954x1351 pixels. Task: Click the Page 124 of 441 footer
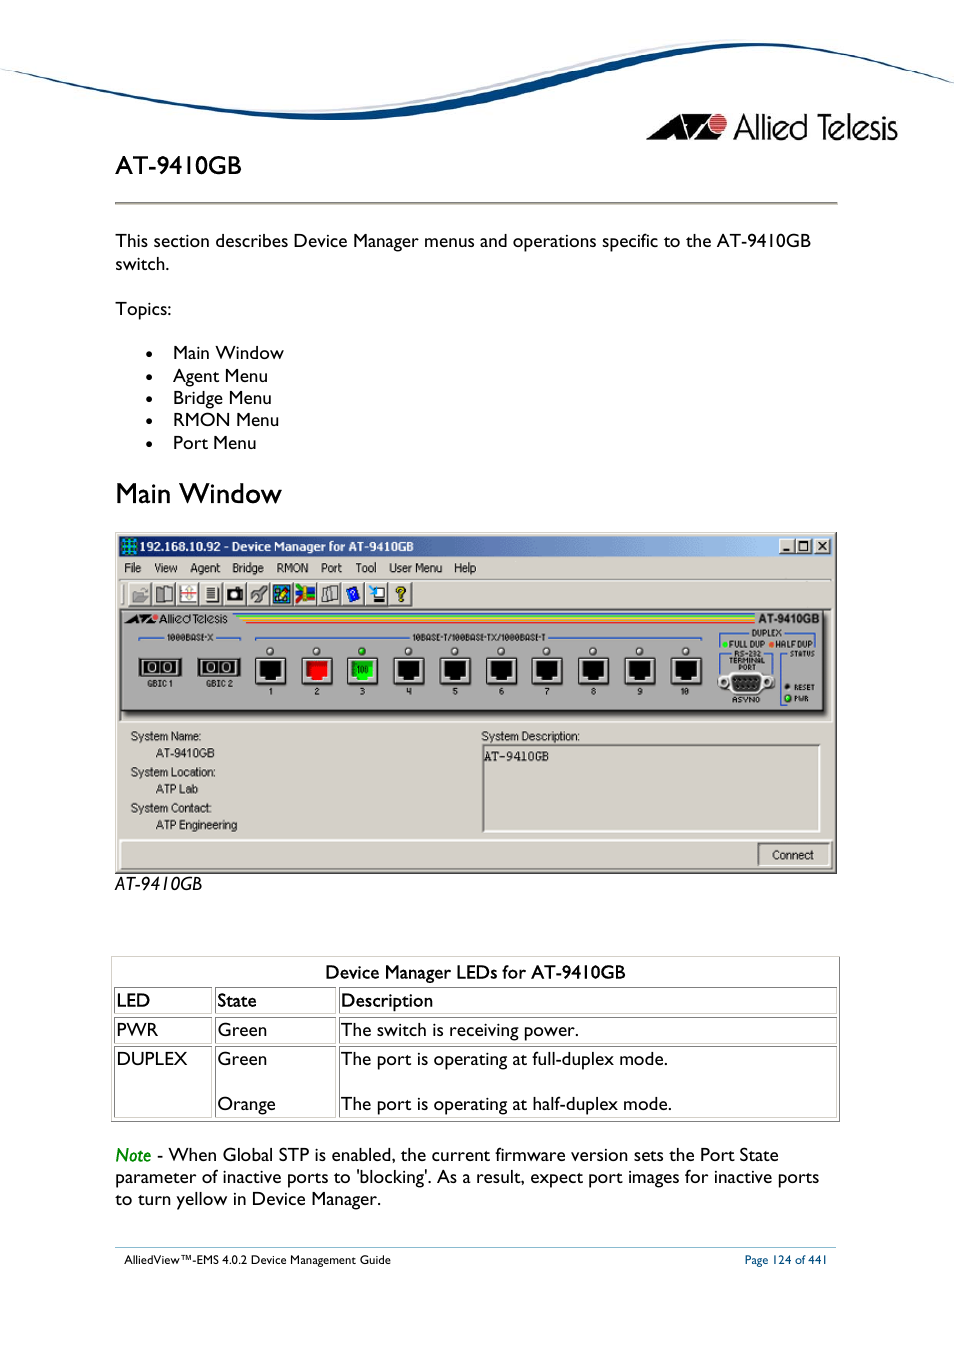[785, 1260]
